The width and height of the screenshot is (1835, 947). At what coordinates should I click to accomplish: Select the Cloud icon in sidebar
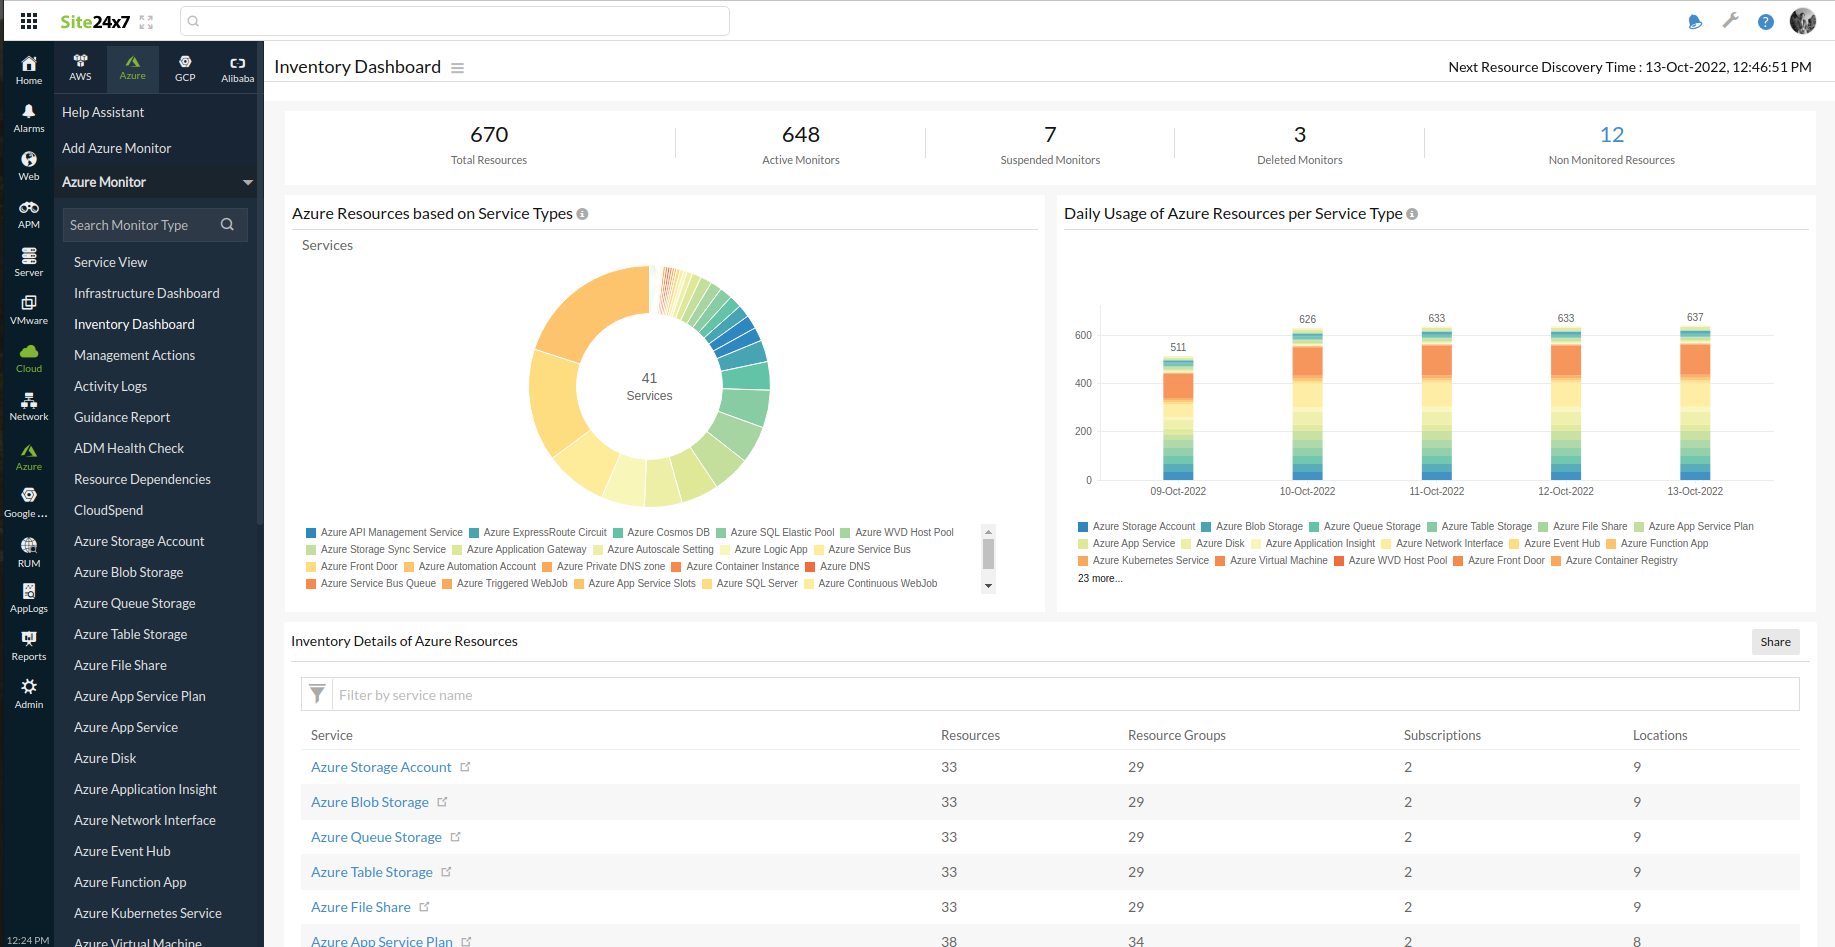(x=28, y=356)
